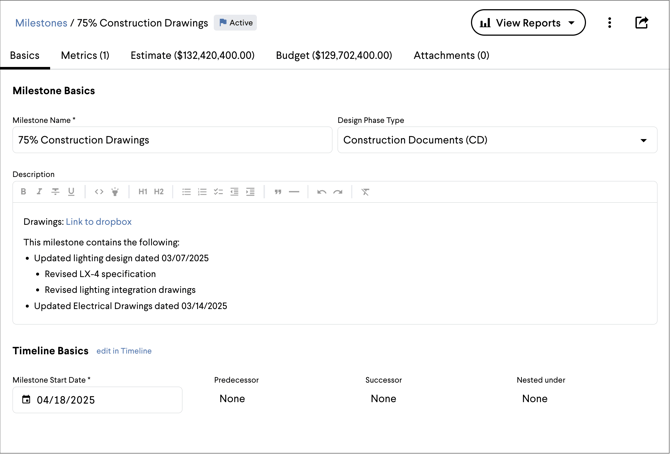Viewport: 670px width, 454px height.
Task: Switch to the Metrics (1) tab
Action: click(x=85, y=56)
